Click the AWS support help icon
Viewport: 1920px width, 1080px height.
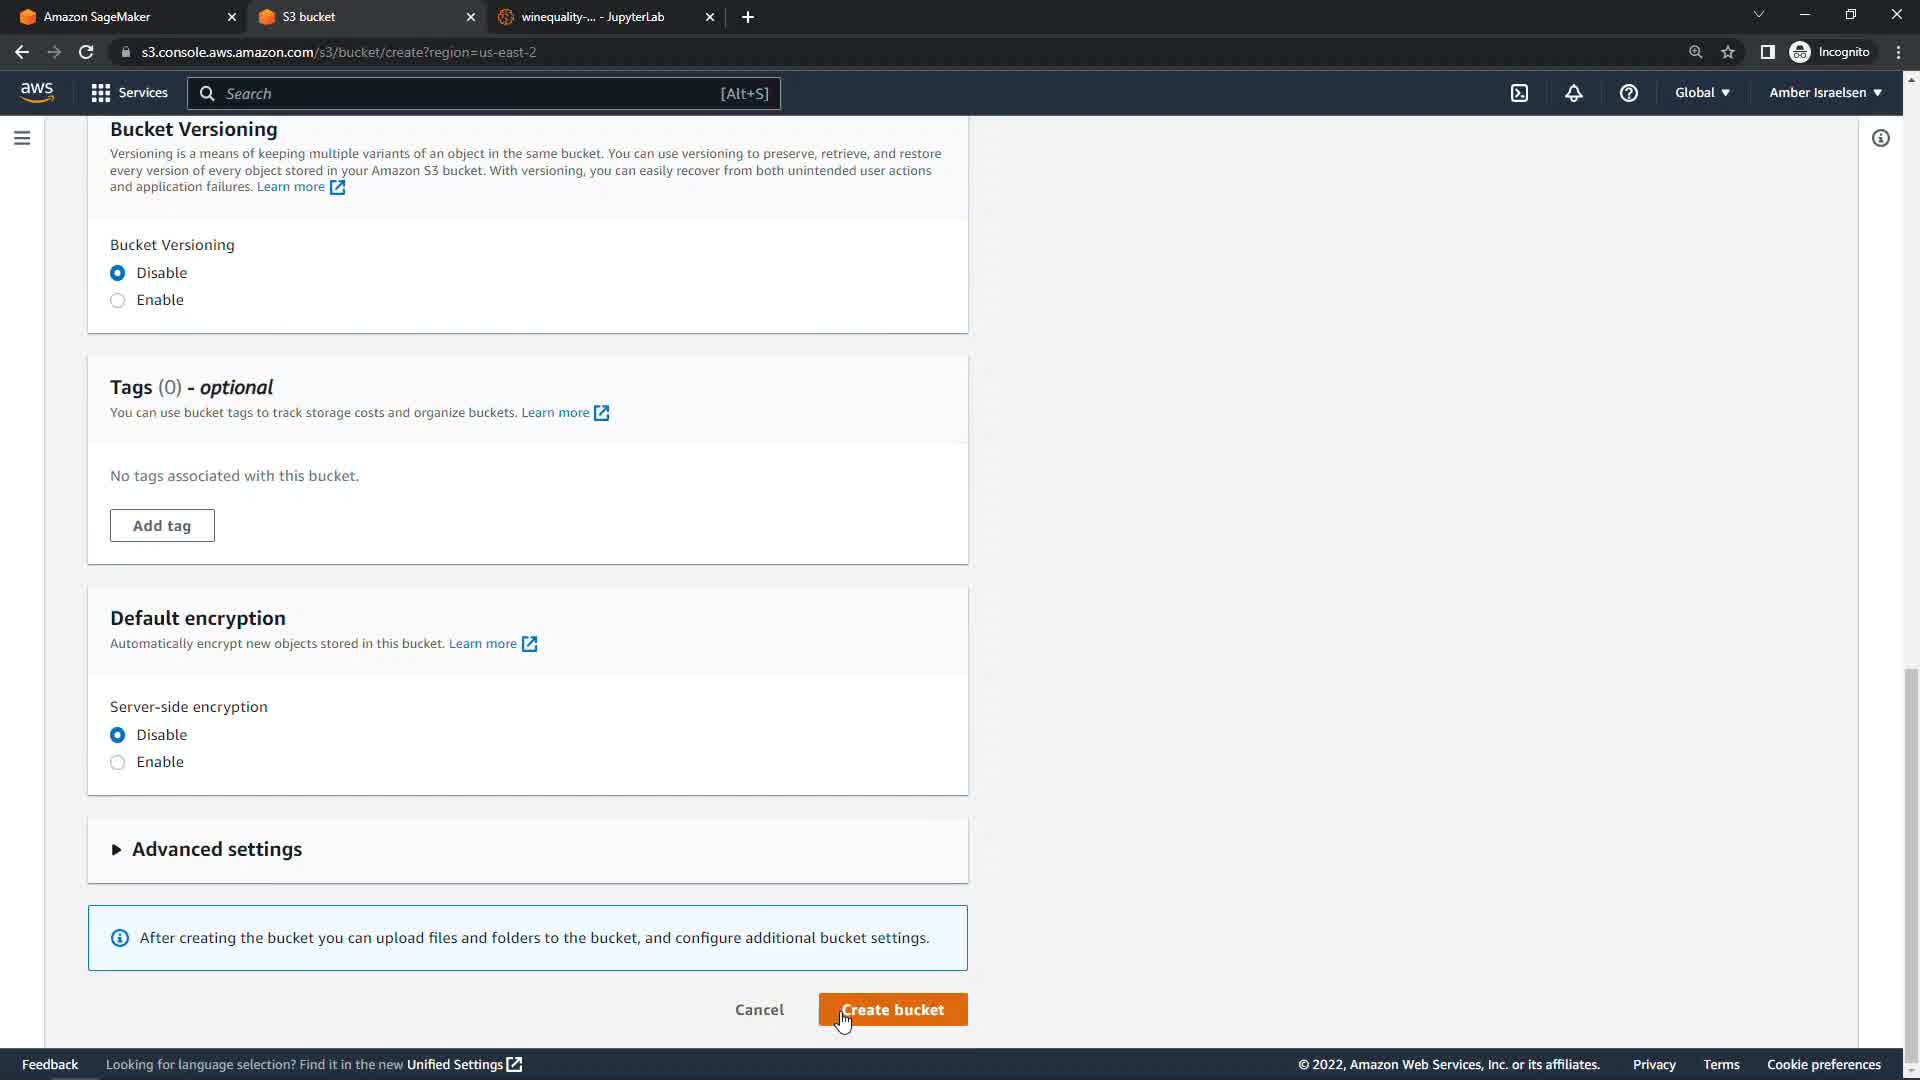tap(1629, 93)
